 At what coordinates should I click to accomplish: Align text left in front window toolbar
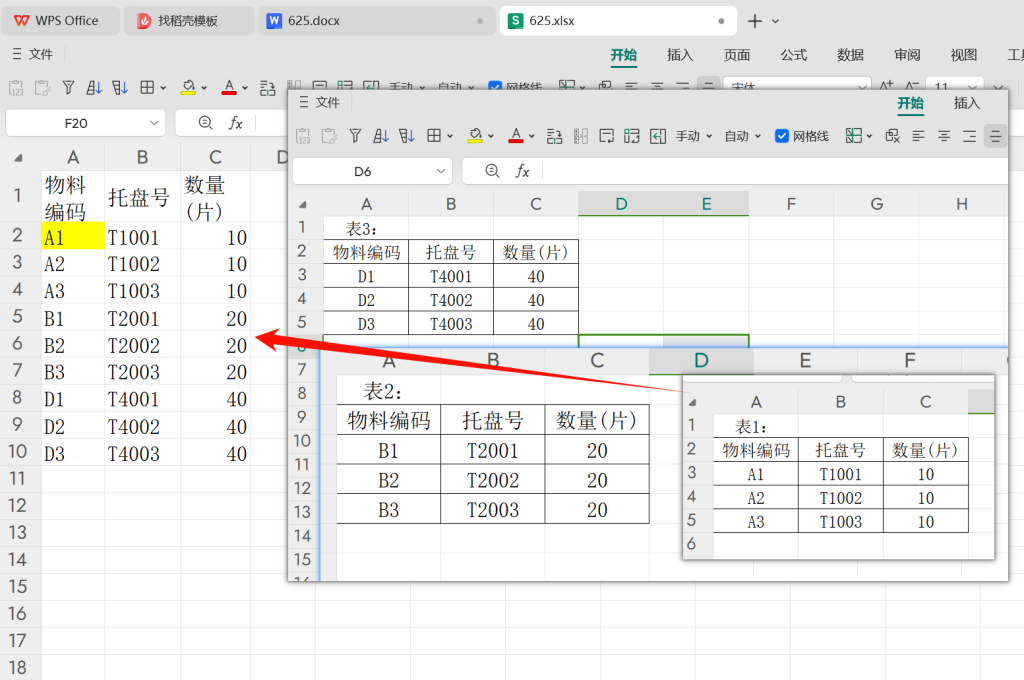[918, 136]
